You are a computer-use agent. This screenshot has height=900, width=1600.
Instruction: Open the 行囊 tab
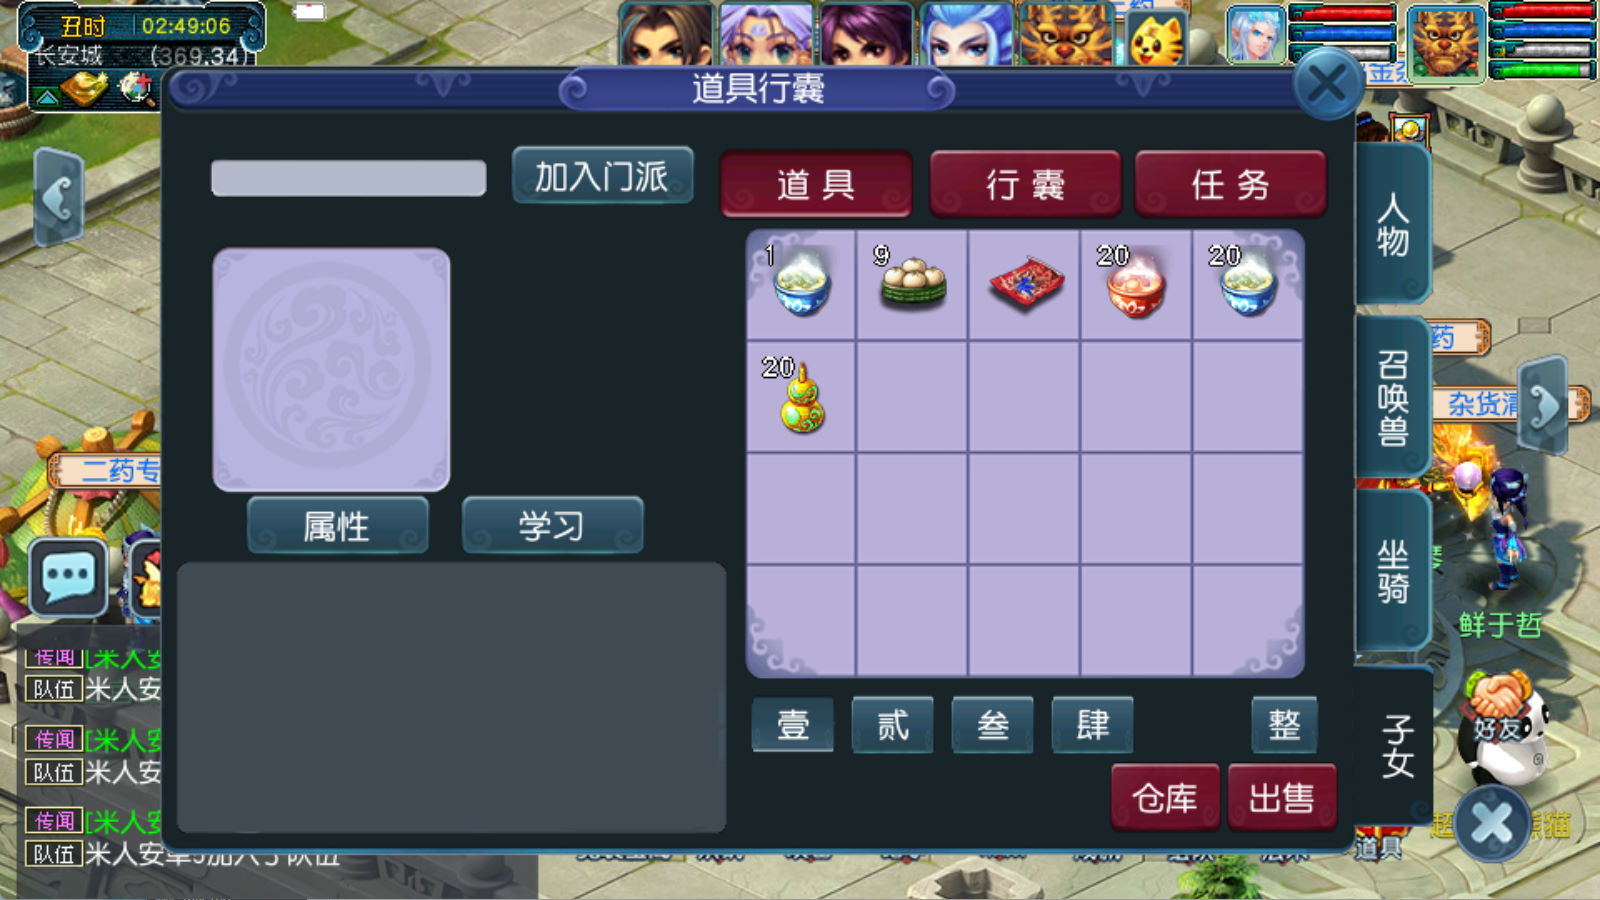pyautogui.click(x=1026, y=184)
